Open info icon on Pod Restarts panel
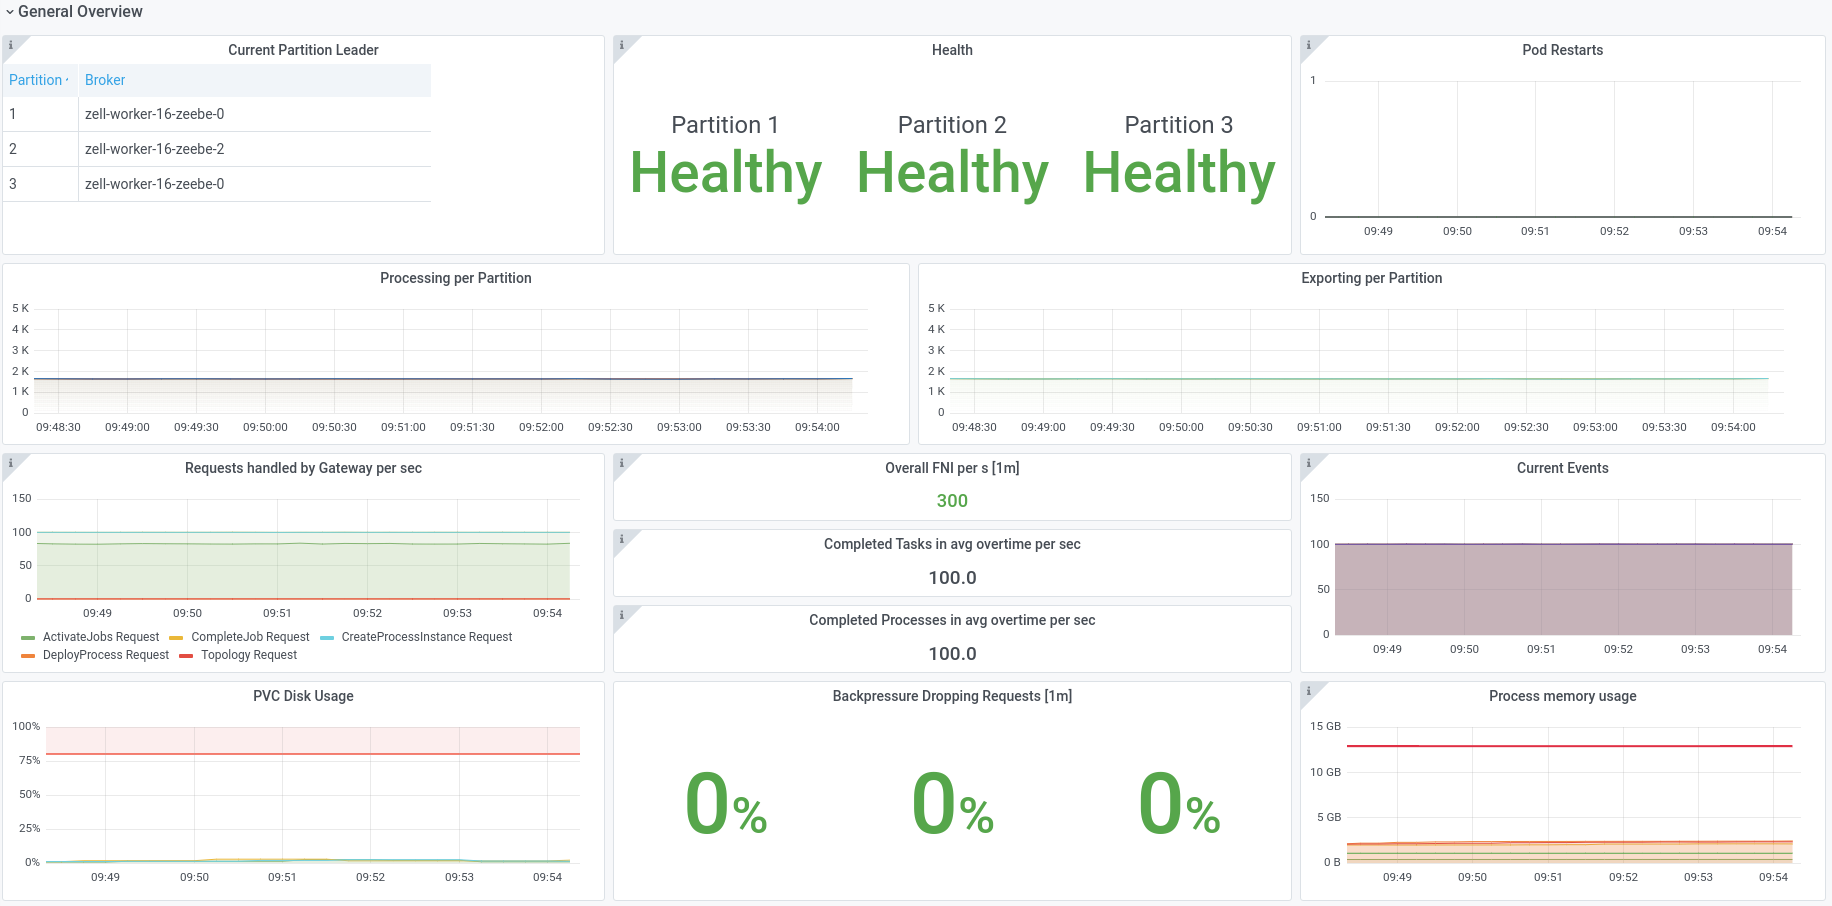 1309,45
